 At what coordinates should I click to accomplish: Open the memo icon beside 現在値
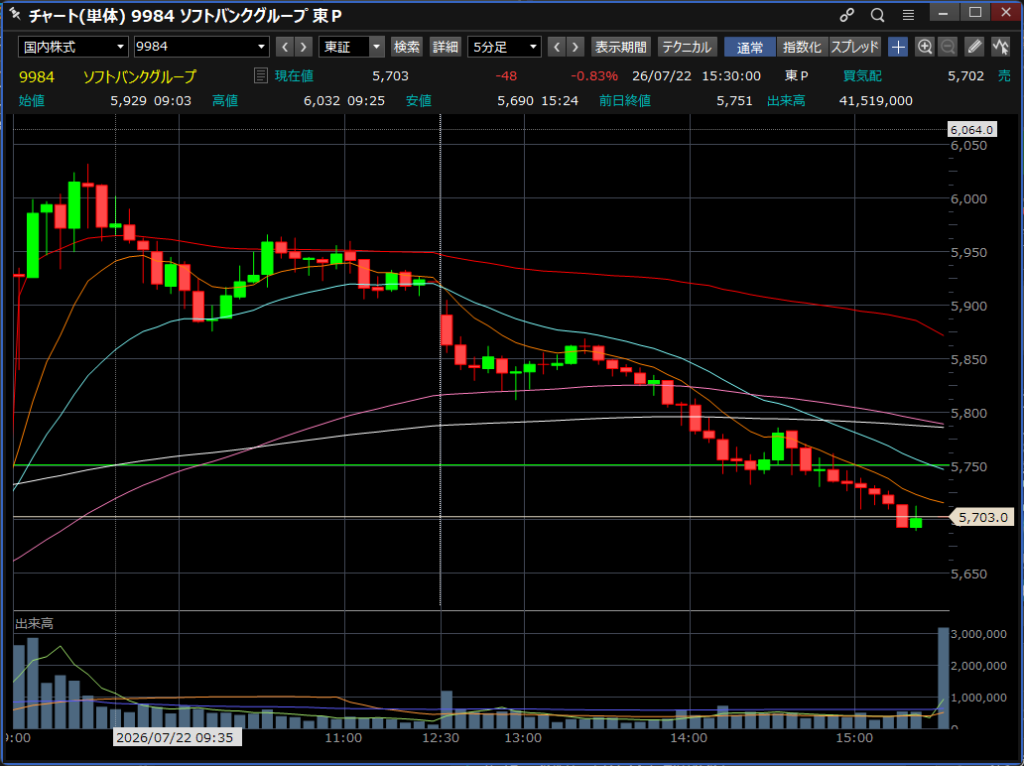[x=260, y=76]
